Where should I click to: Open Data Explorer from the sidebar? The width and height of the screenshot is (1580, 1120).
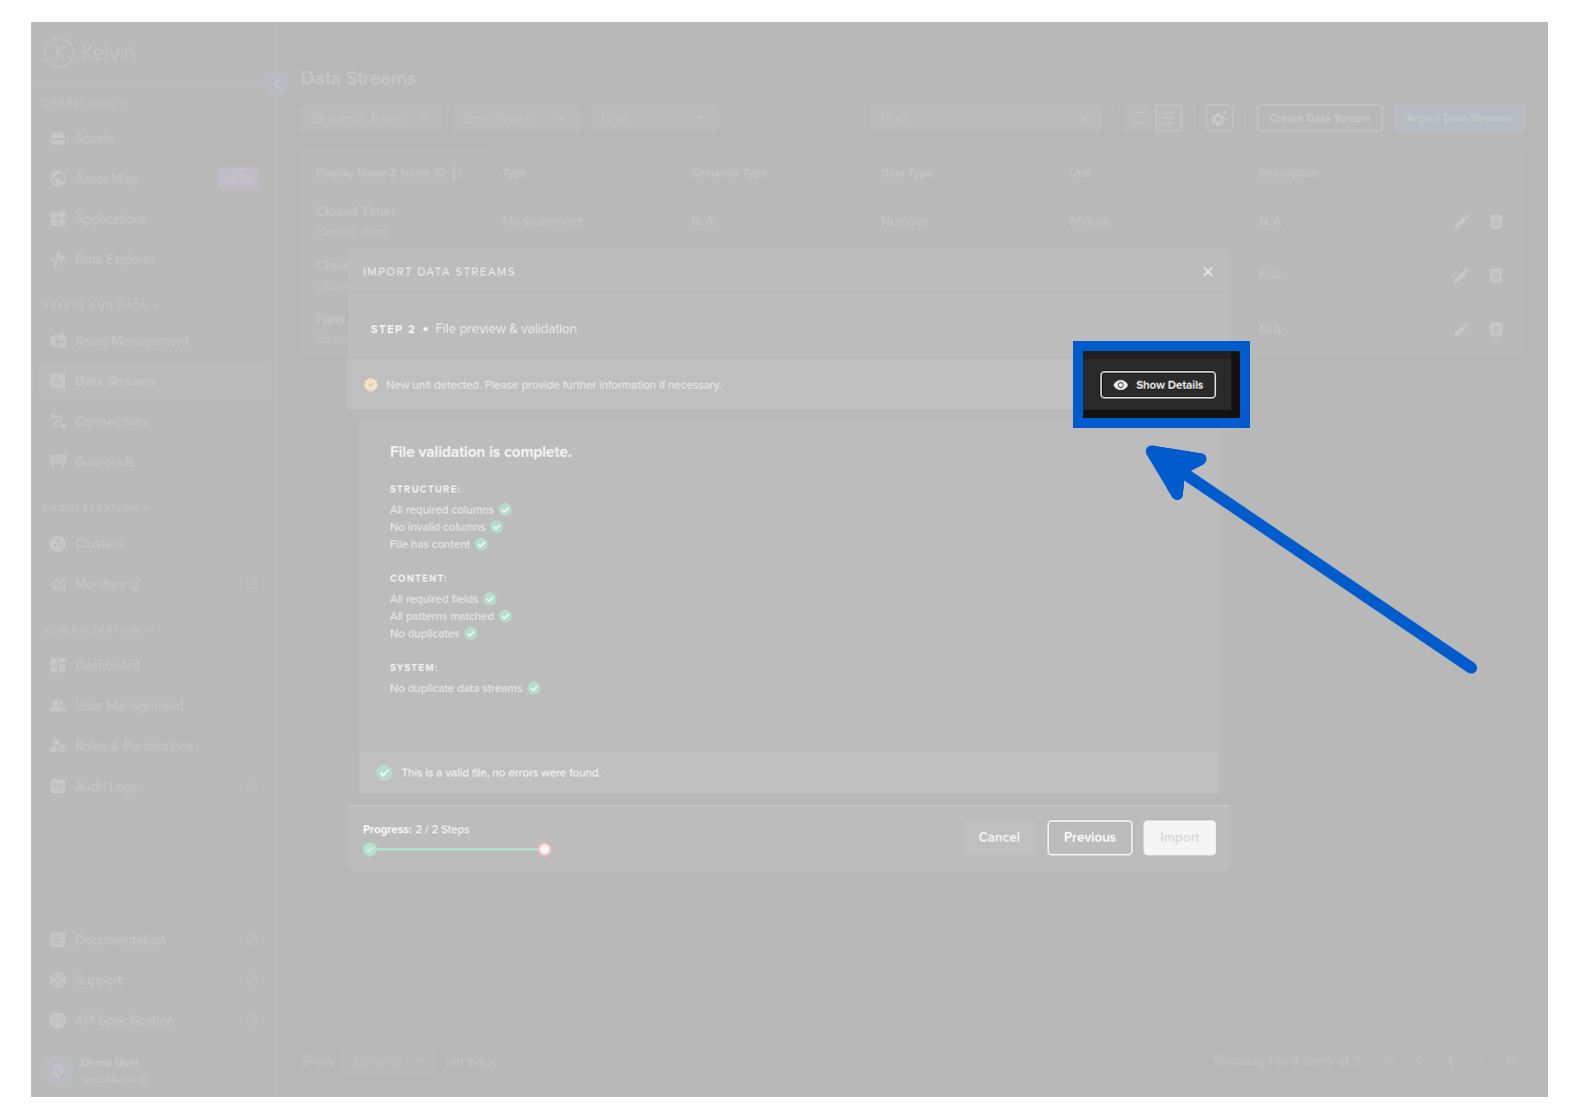(114, 260)
